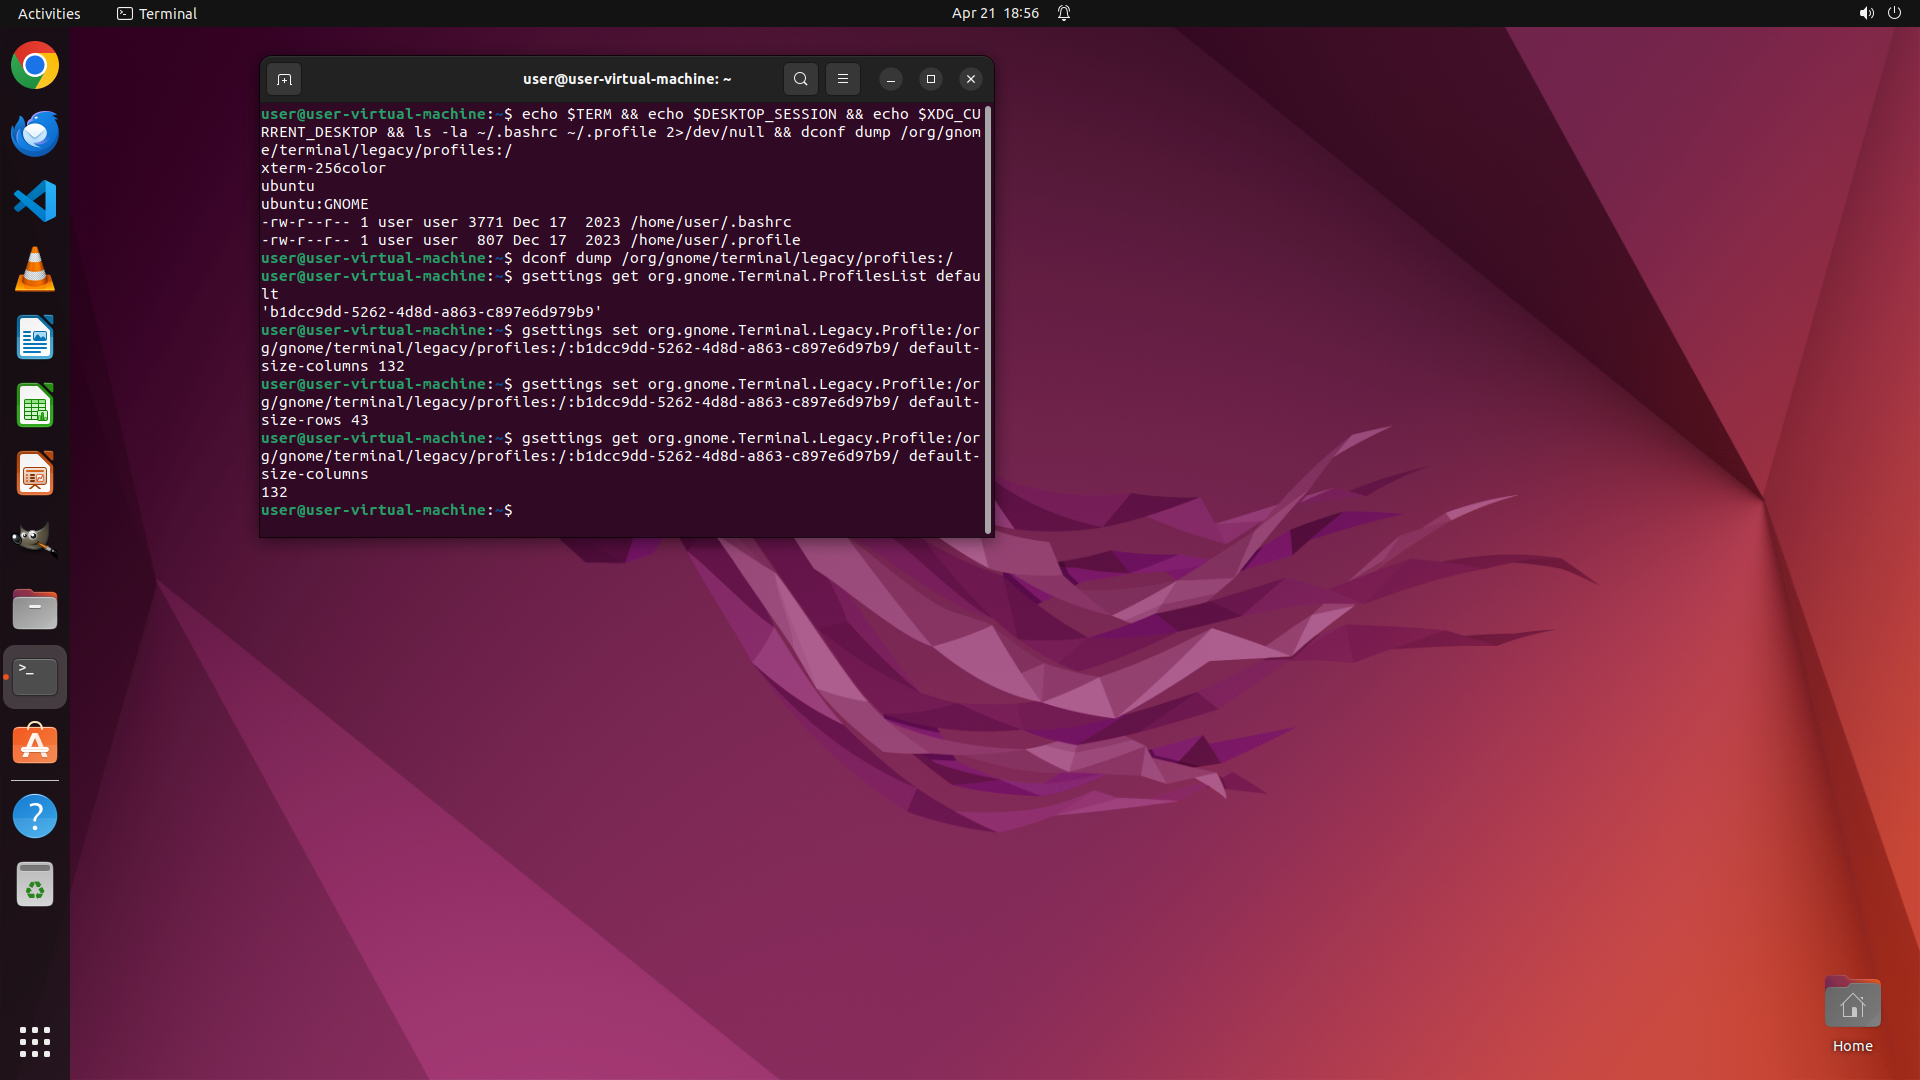Open the Terminal app menu in top bar
Screen dimensions: 1920x1080
(x=157, y=13)
